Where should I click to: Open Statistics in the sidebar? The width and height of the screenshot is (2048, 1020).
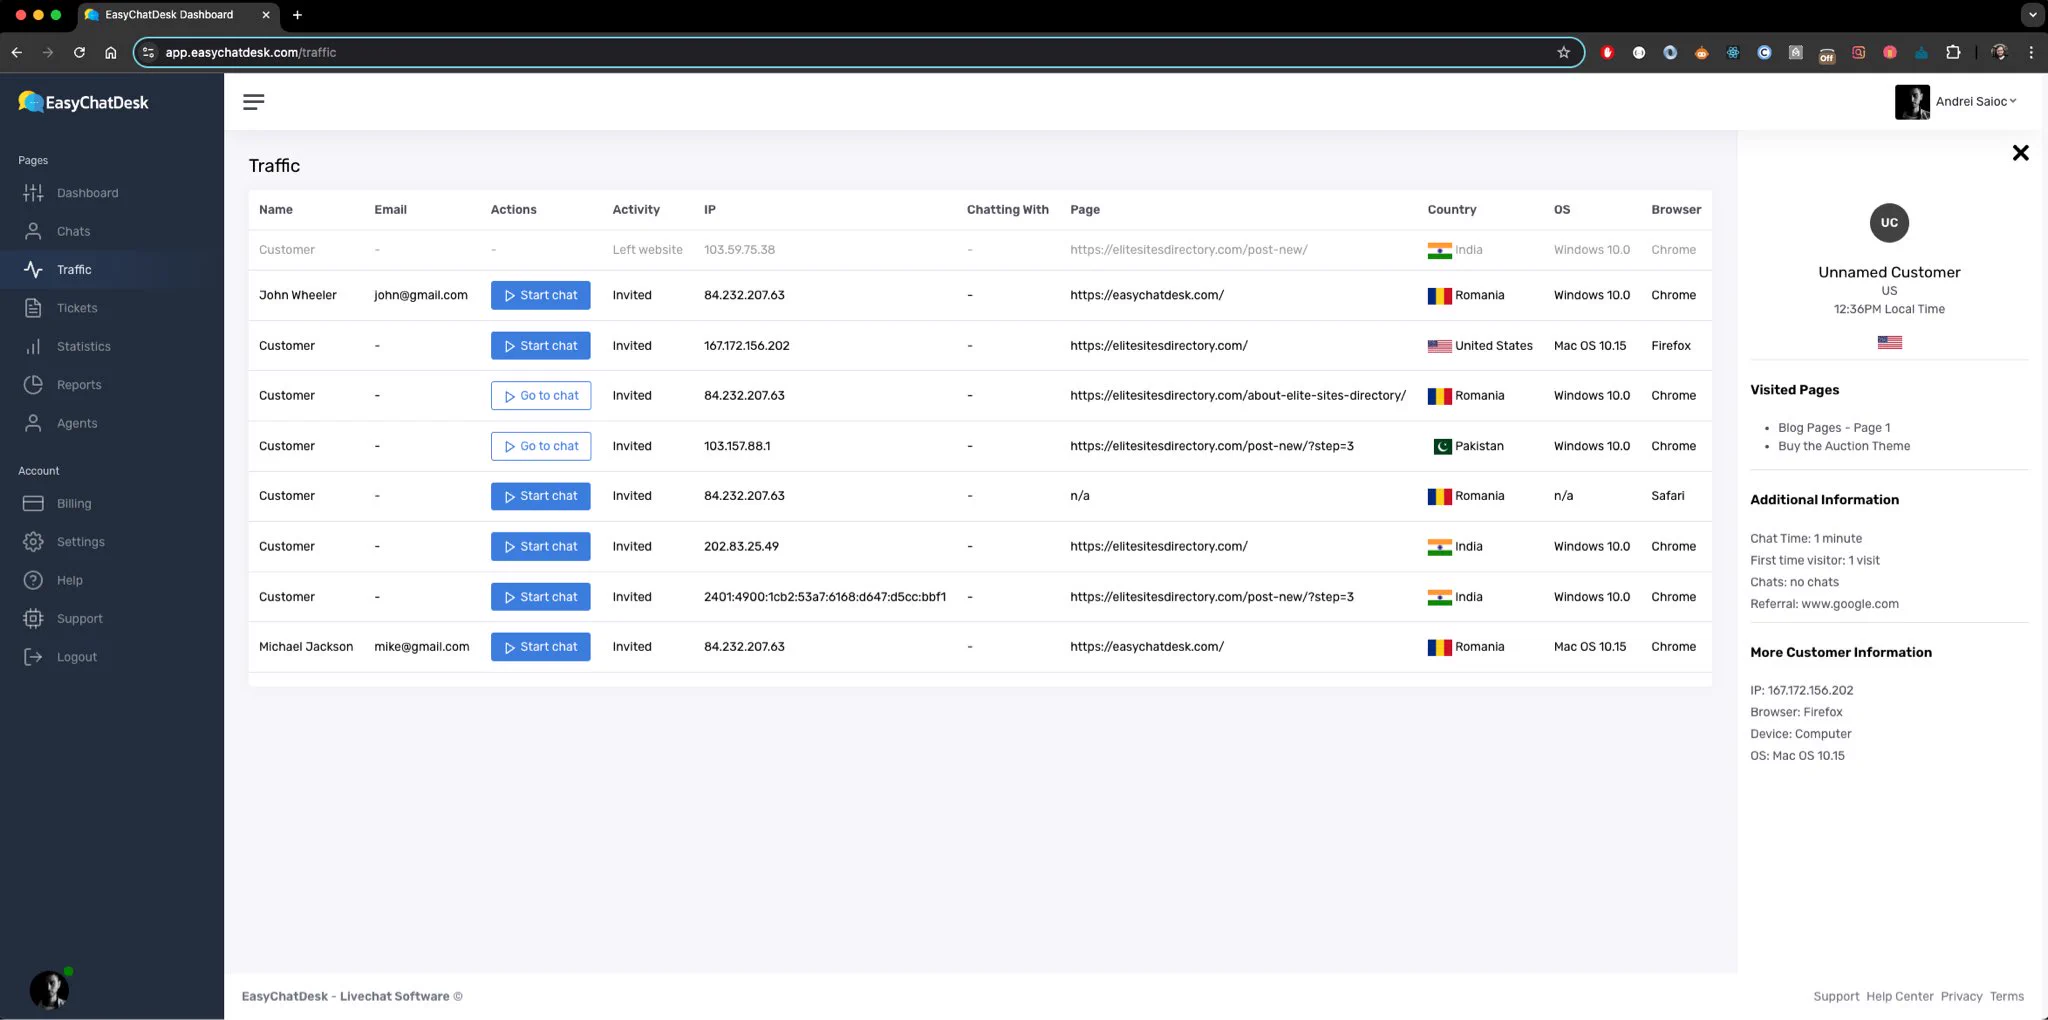[84, 346]
